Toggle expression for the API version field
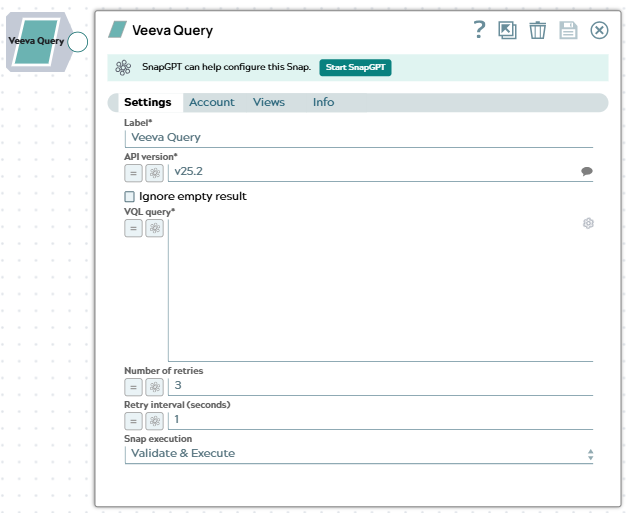The width and height of the screenshot is (630, 513). point(133,173)
